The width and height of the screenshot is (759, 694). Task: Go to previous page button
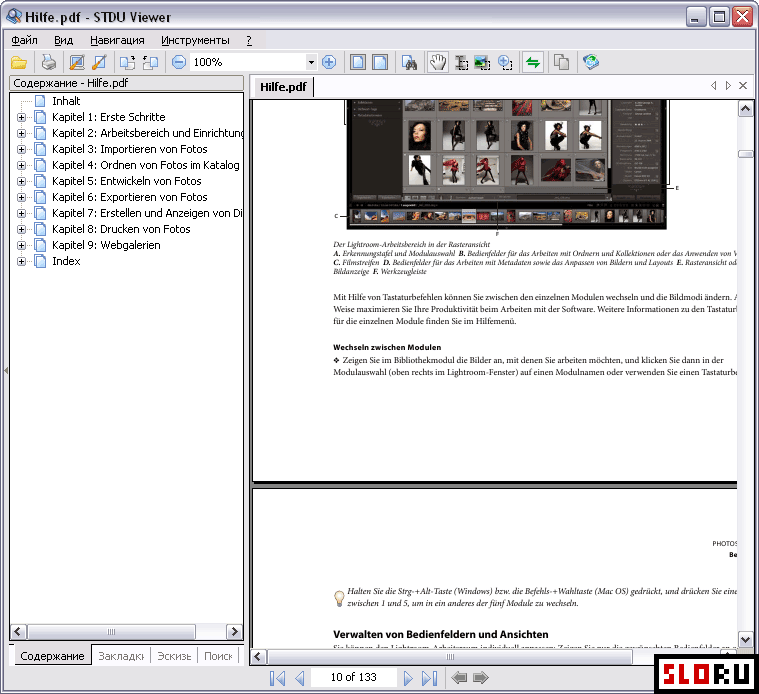coord(300,678)
